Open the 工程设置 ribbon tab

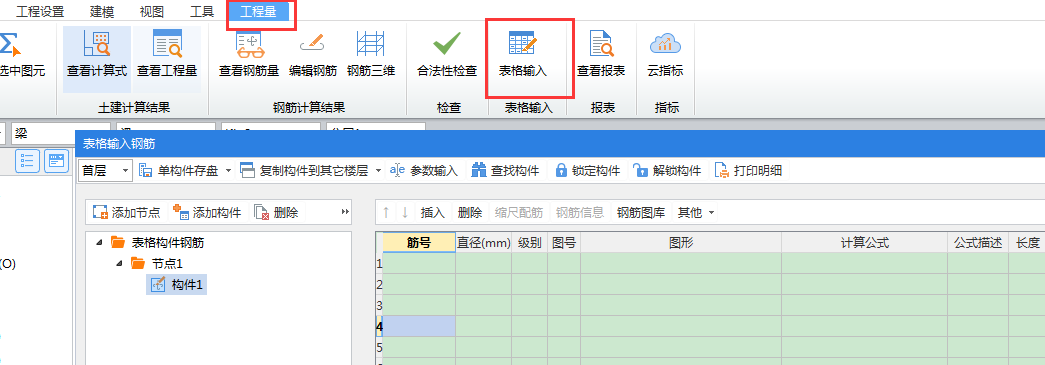click(x=40, y=11)
